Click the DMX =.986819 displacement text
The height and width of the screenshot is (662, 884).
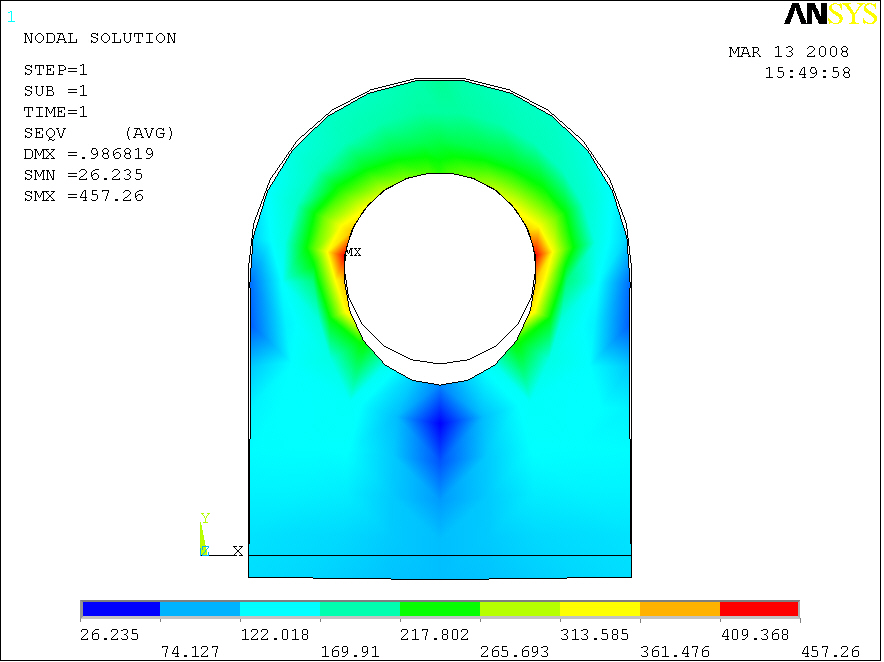89,154
